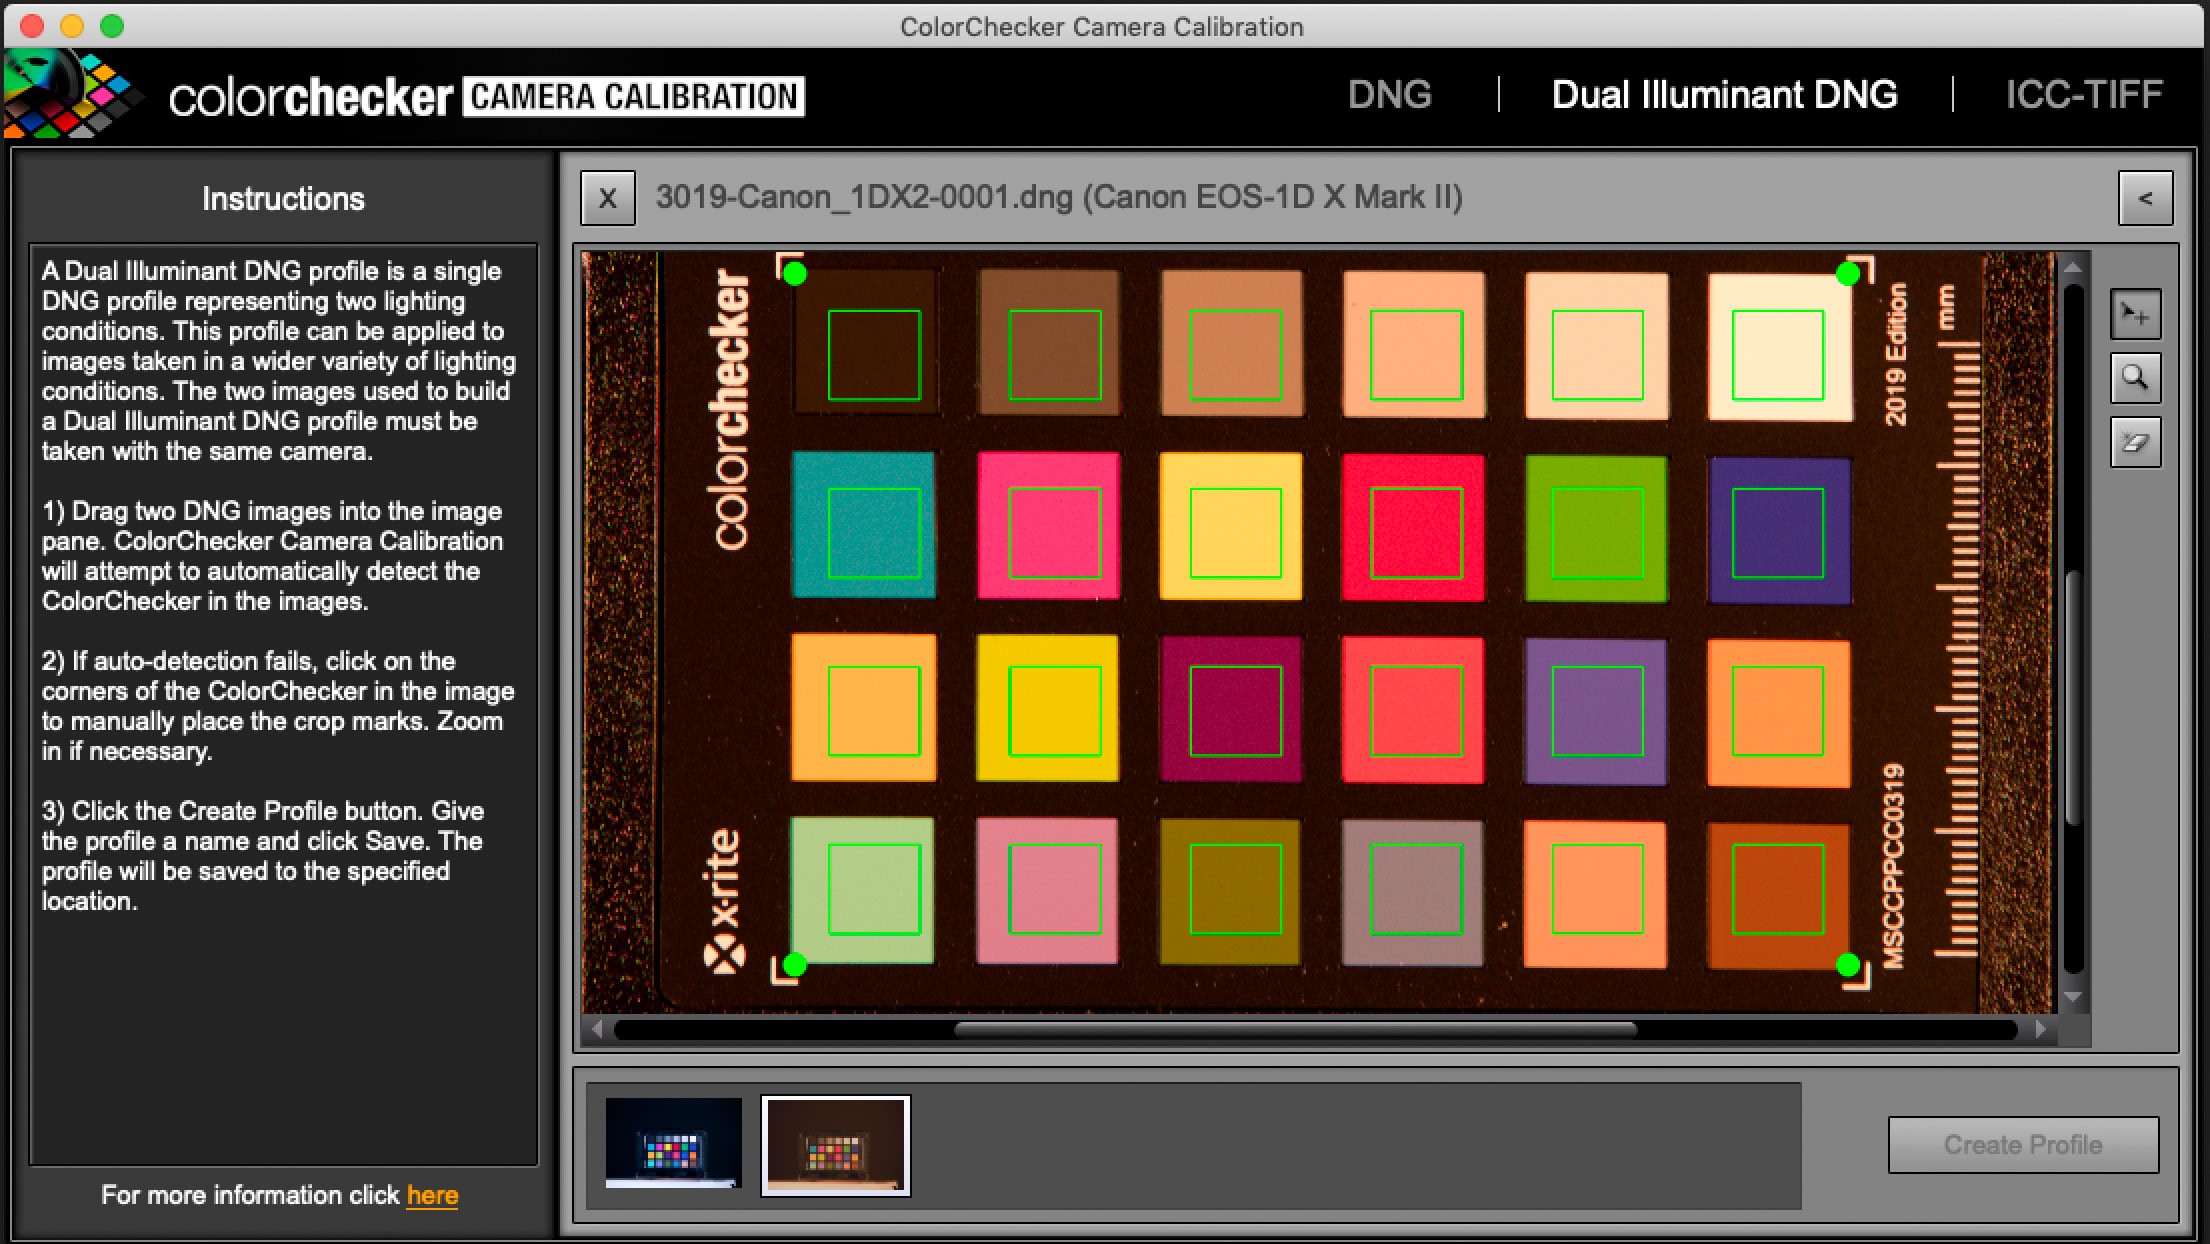Click the vertical scrollbar up arrow
The image size is (2210, 1244).
[x=2073, y=268]
